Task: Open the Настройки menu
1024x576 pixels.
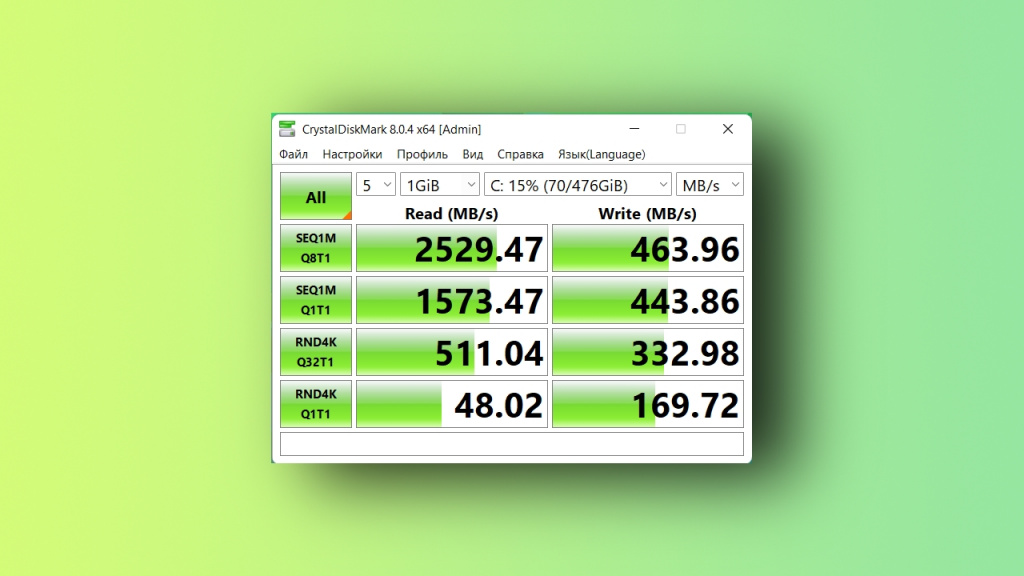Action: coord(352,155)
